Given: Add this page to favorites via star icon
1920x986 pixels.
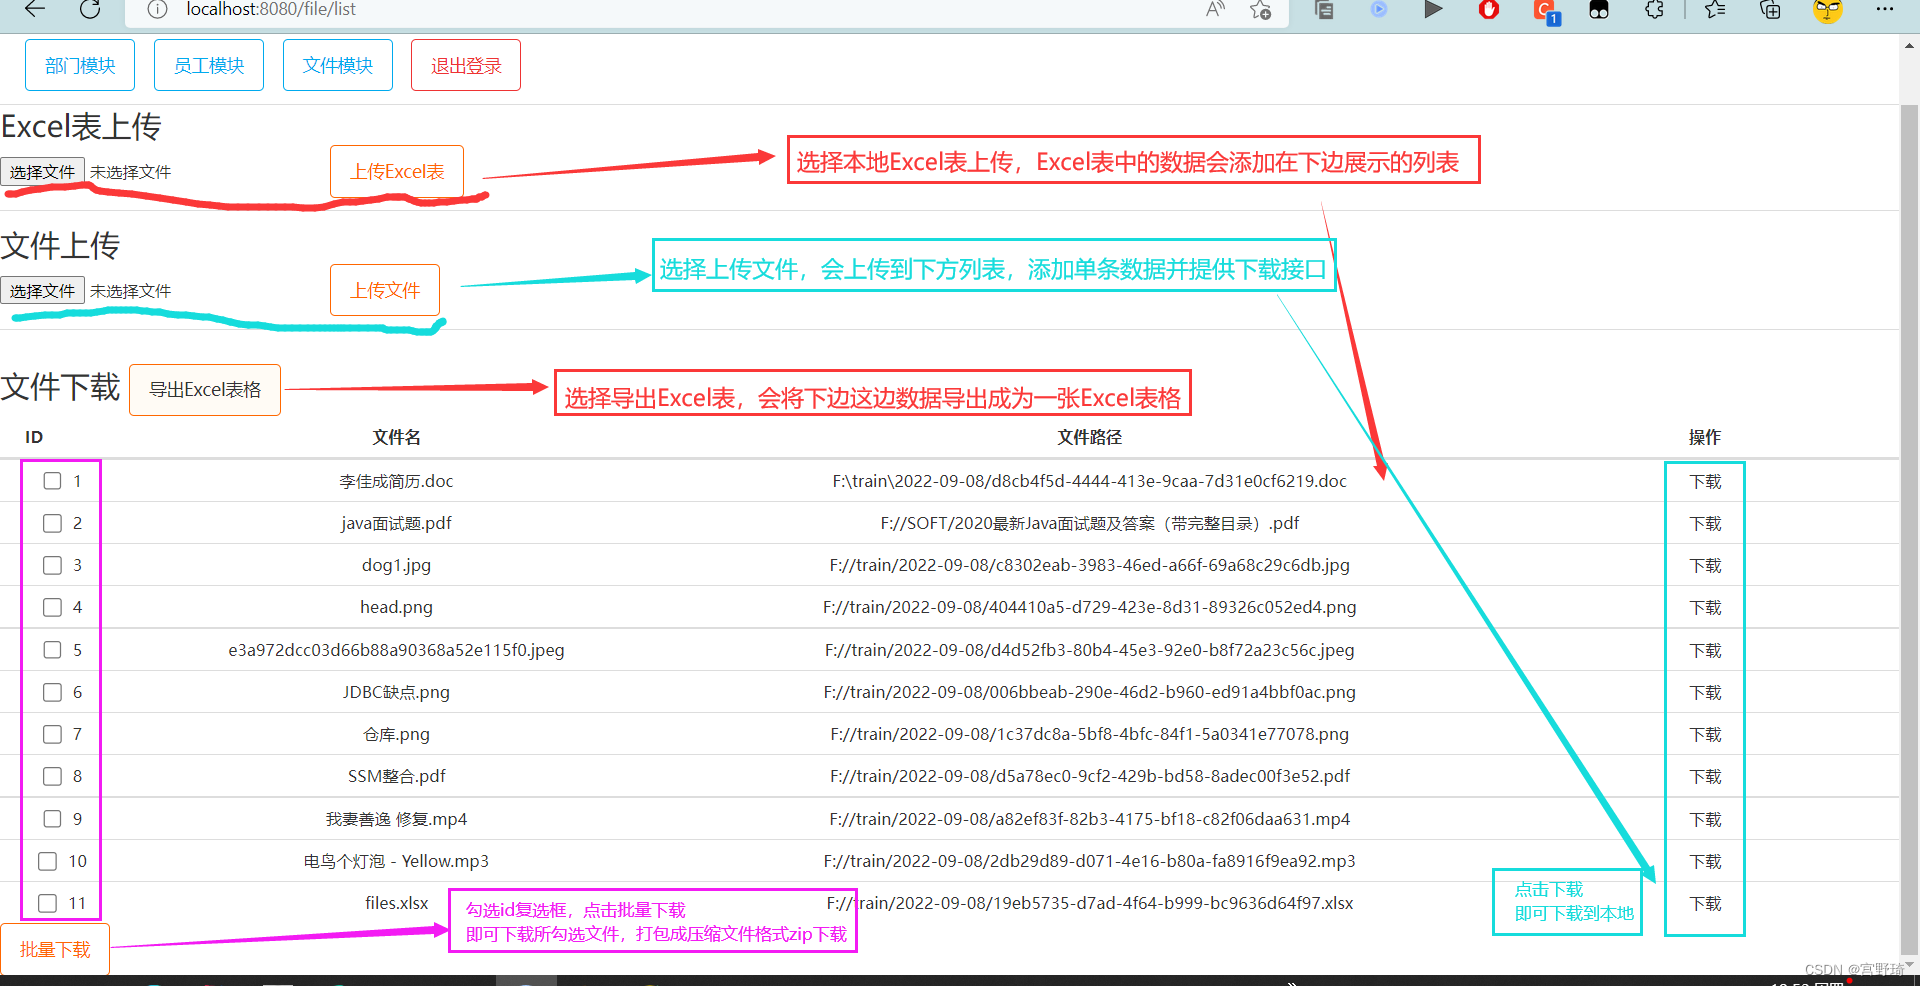Looking at the screenshot, I should click(1260, 10).
